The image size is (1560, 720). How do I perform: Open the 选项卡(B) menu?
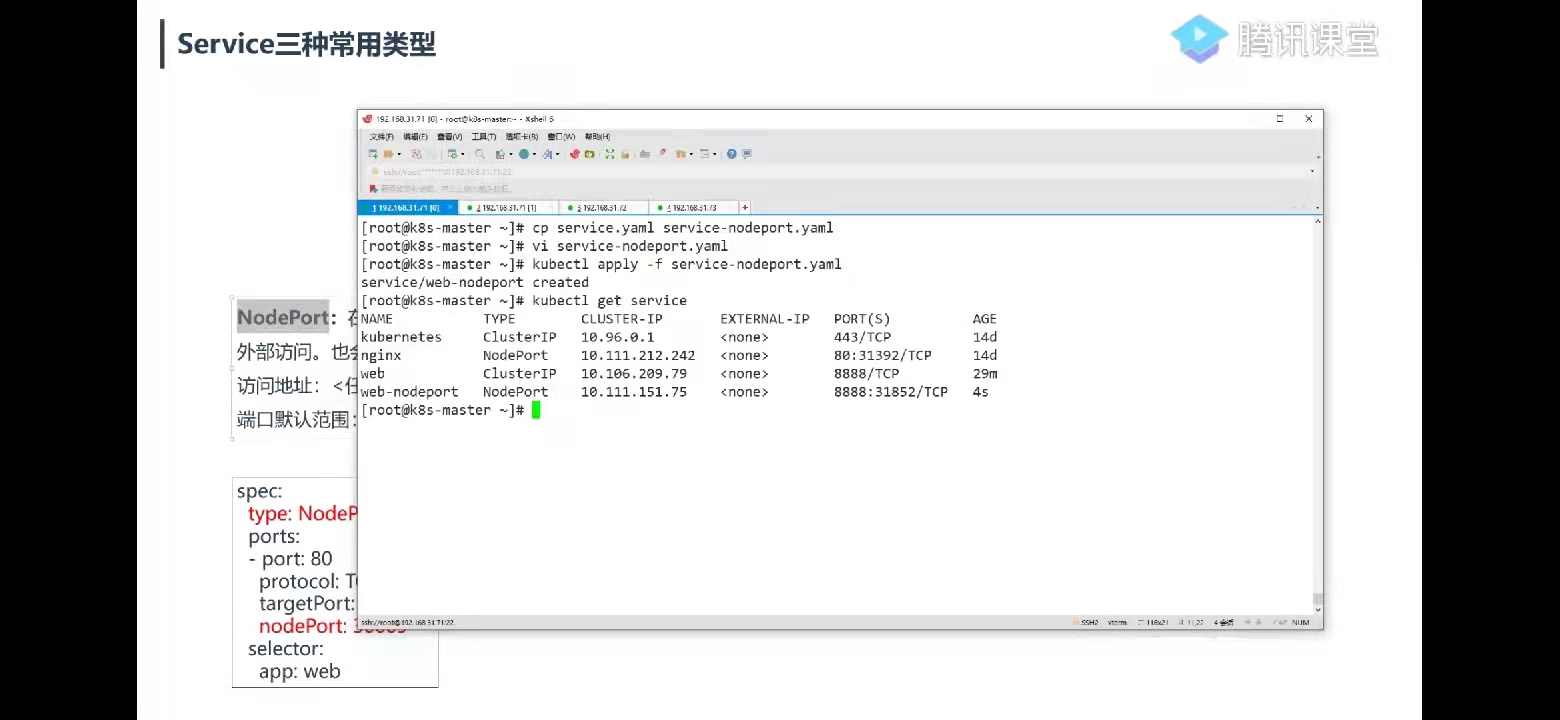click(522, 137)
